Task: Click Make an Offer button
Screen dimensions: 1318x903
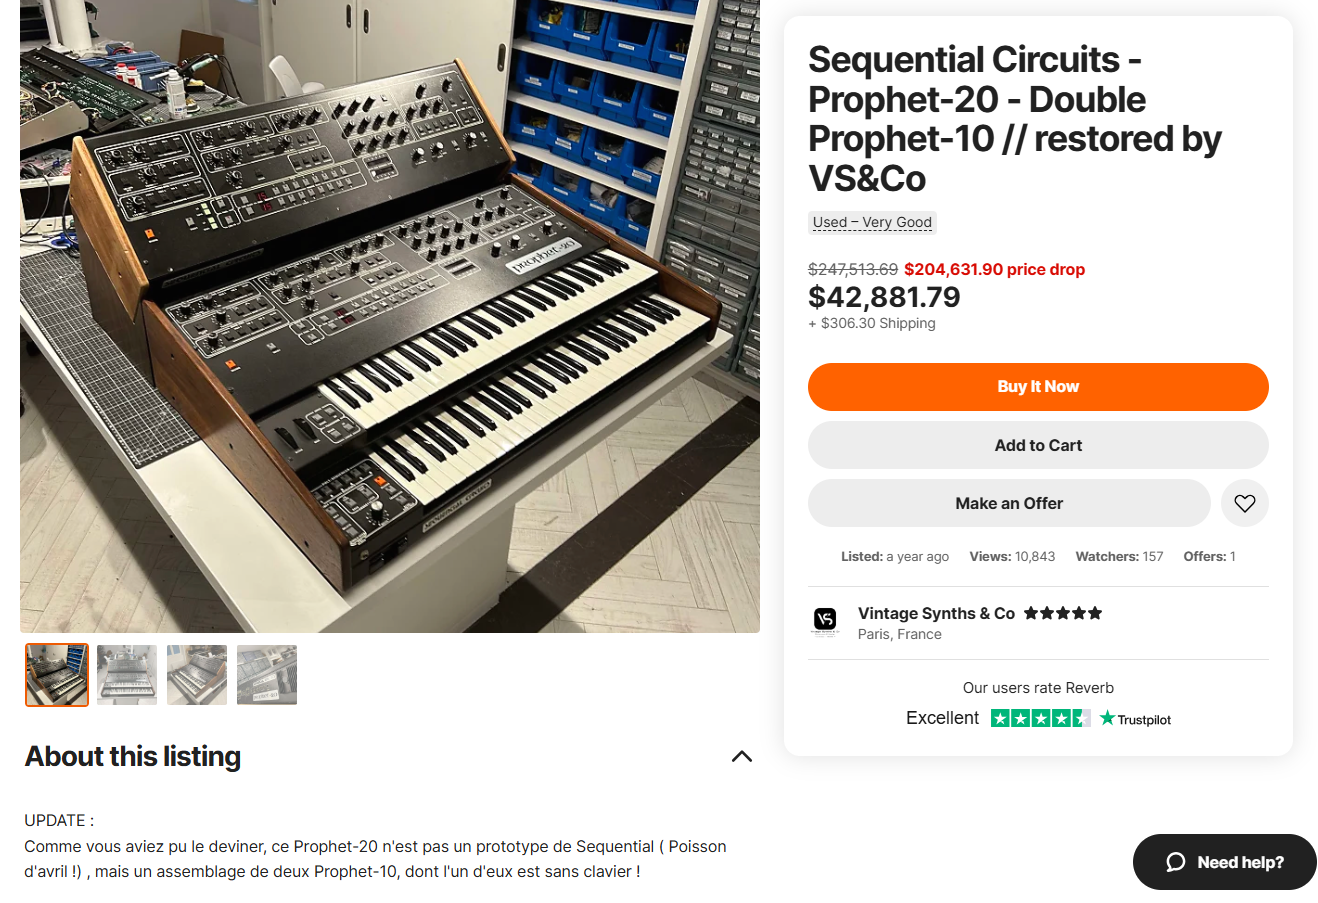Action: pyautogui.click(x=1008, y=503)
